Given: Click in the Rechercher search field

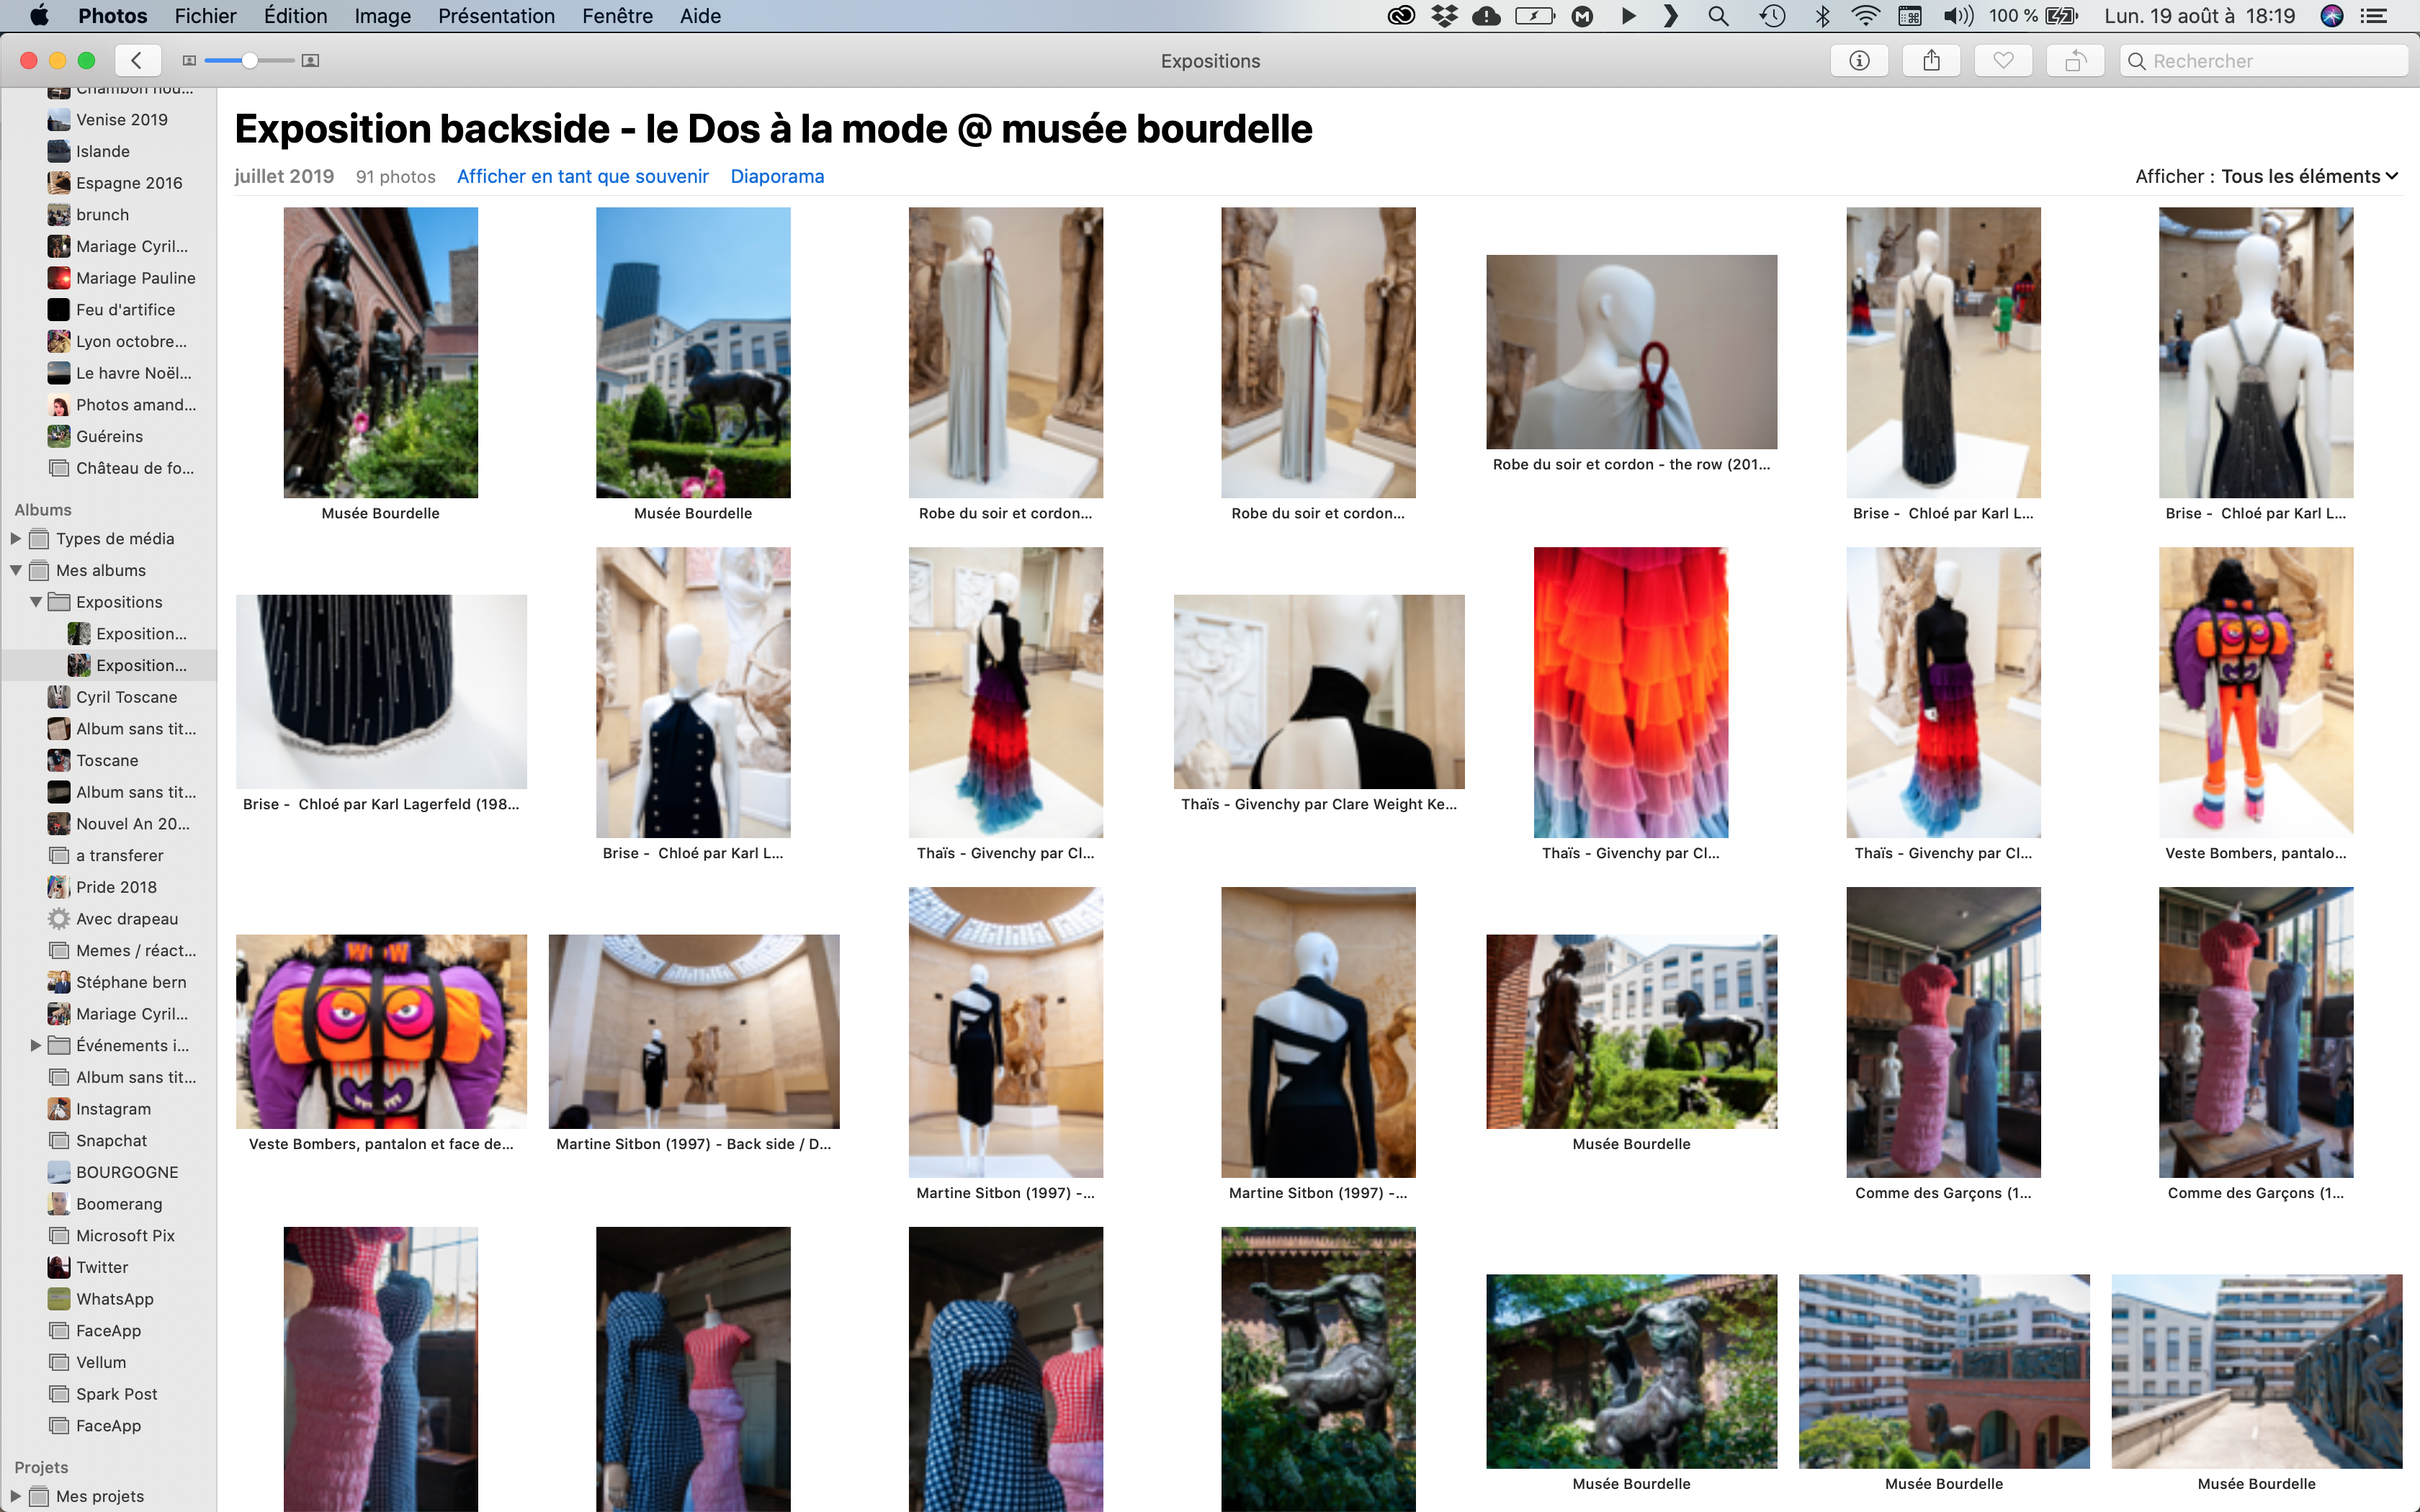Looking at the screenshot, I should tap(2263, 61).
